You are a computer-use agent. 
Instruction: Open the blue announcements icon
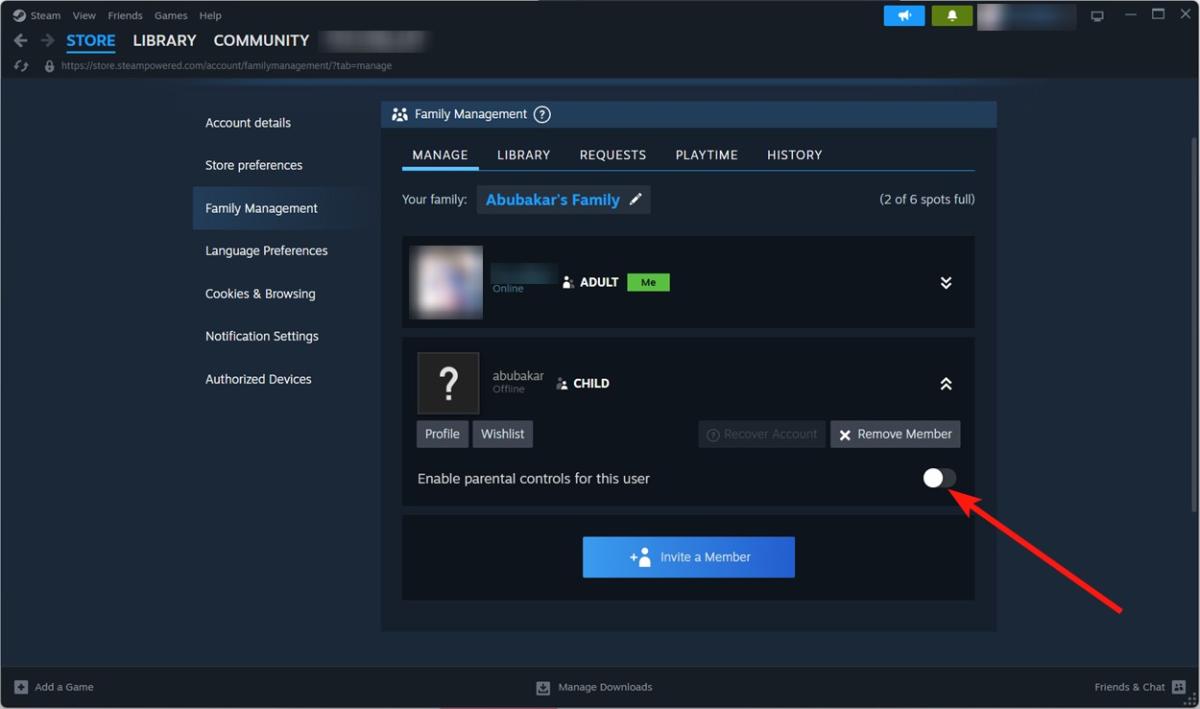point(904,16)
